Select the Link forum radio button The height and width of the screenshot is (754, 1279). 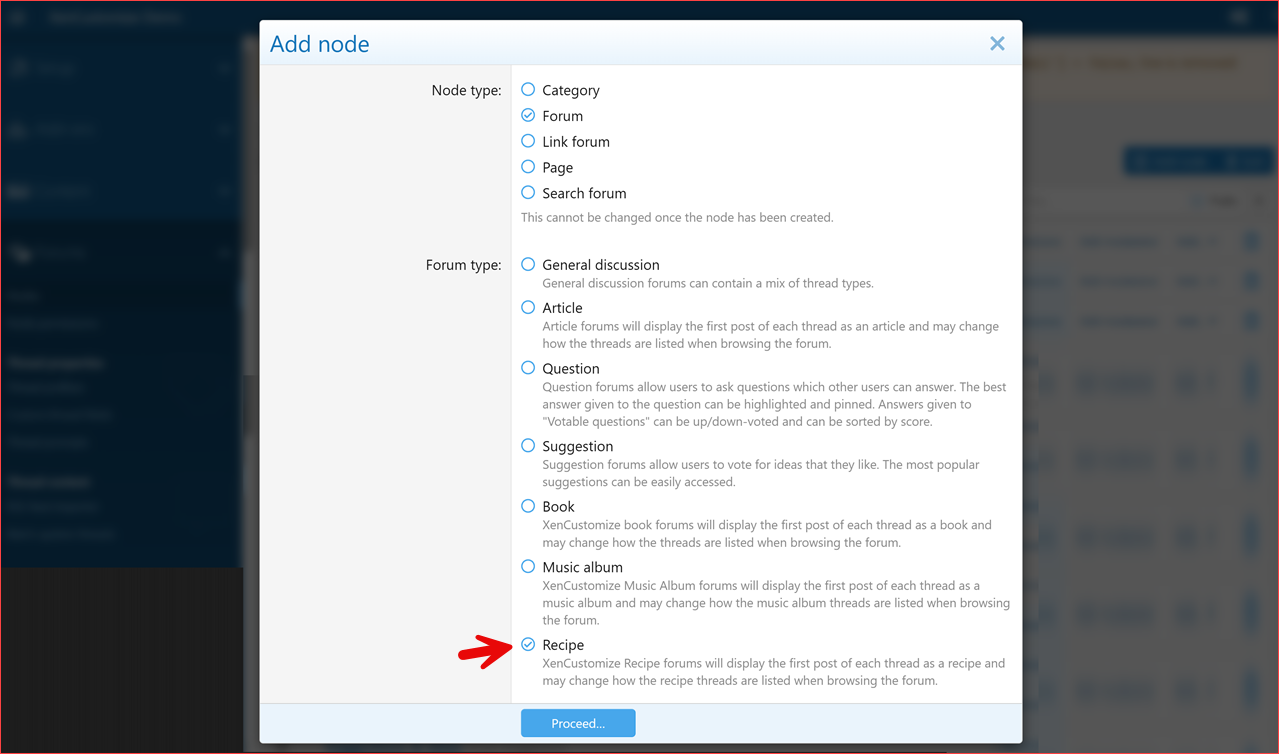click(x=528, y=142)
